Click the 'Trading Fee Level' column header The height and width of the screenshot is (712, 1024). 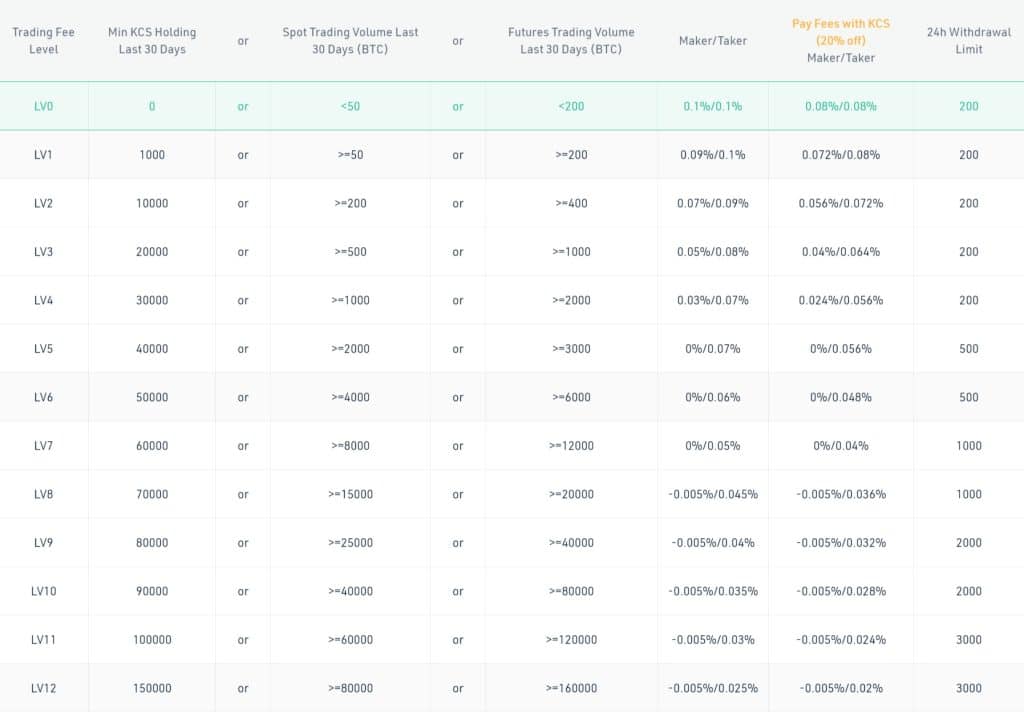point(43,41)
